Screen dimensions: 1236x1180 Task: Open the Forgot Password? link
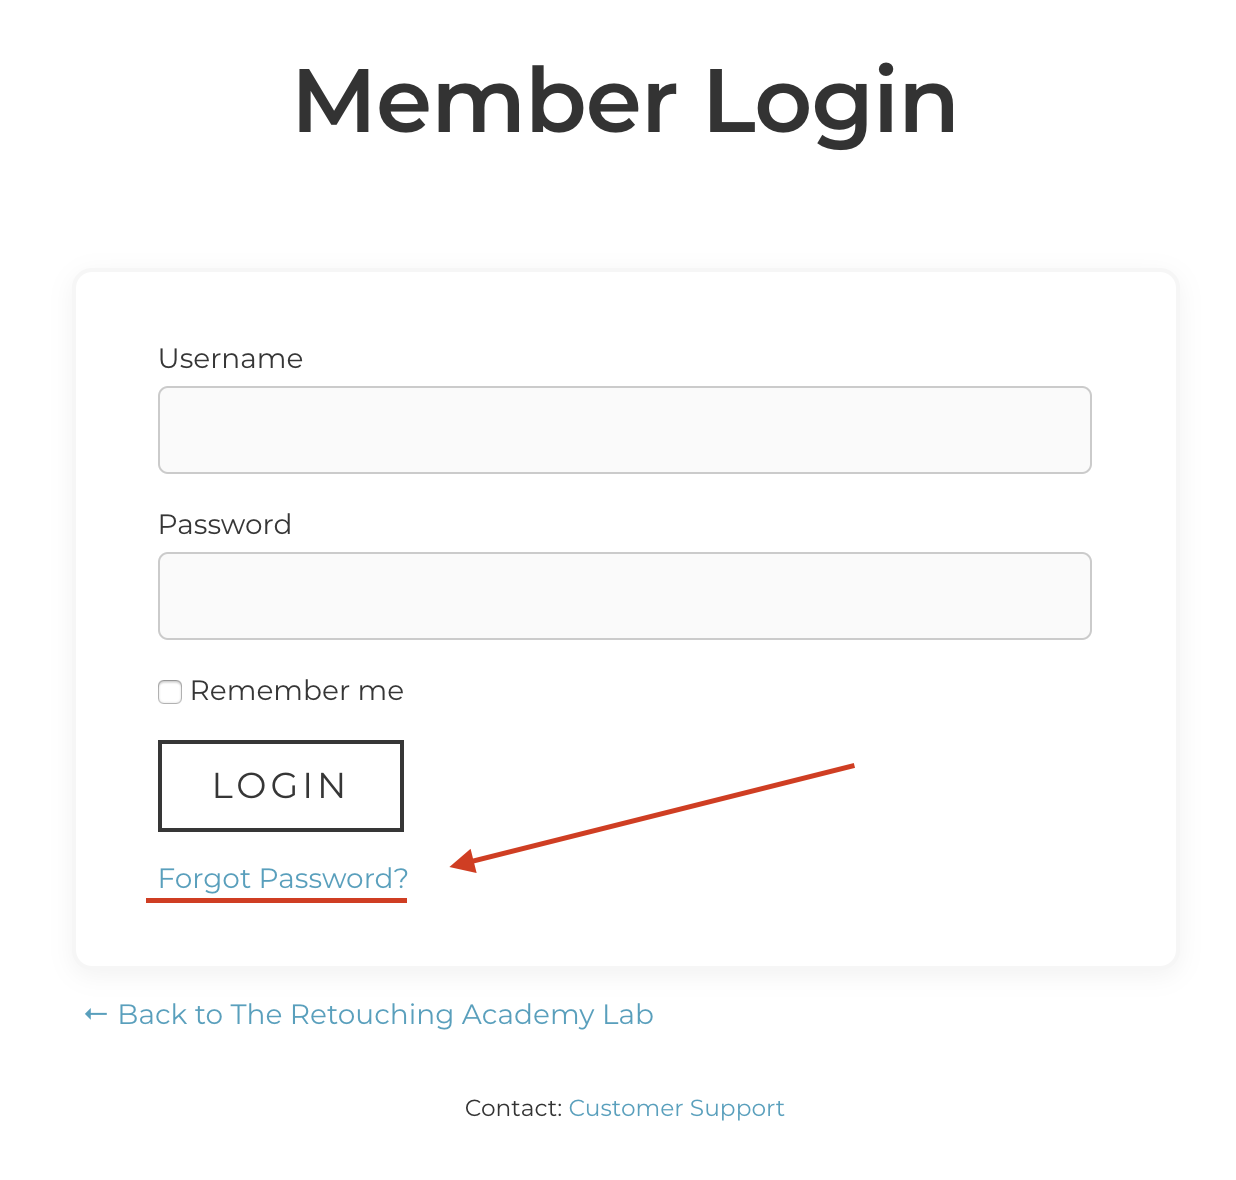(x=283, y=878)
